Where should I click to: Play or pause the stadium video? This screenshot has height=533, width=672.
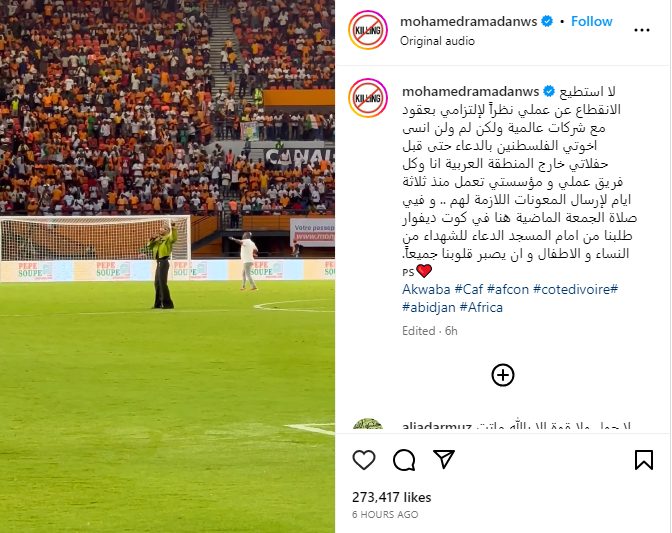click(x=167, y=266)
